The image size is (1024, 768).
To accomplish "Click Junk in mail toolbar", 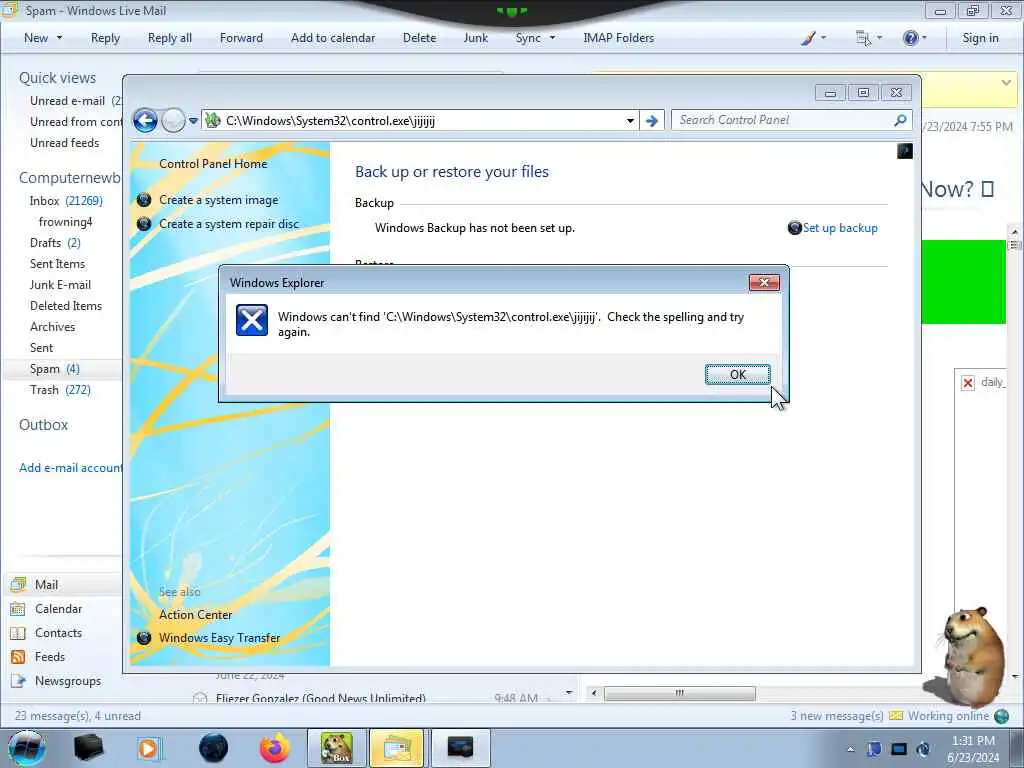I will (475, 38).
